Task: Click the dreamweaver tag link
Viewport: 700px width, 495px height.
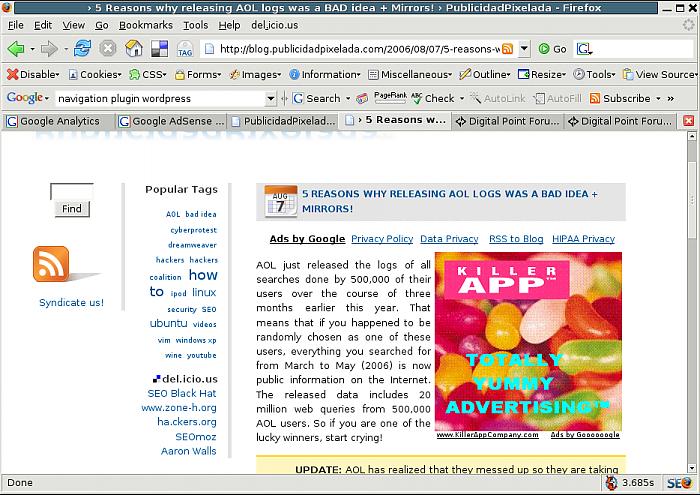Action: point(192,245)
